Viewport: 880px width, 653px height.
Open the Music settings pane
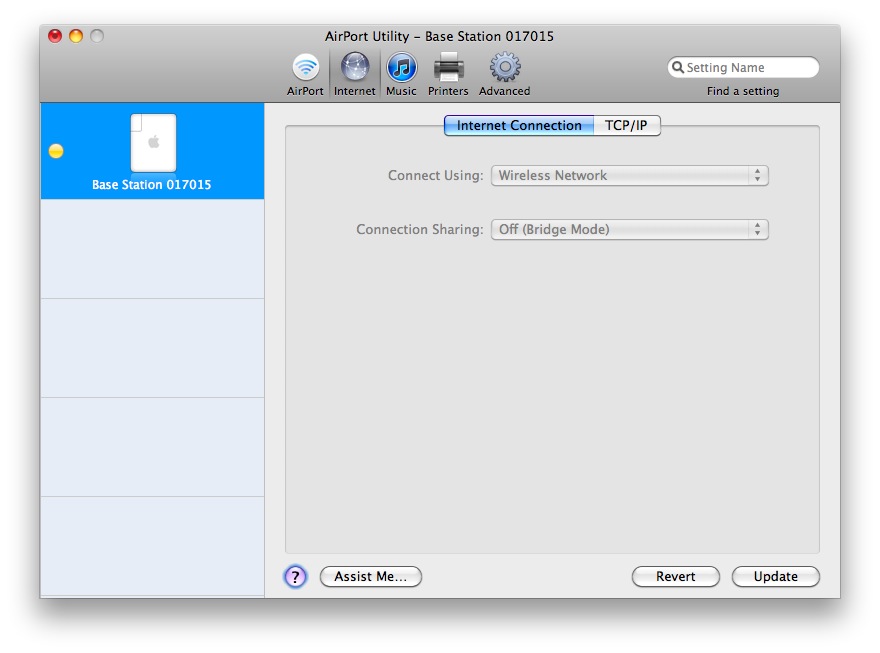tap(401, 75)
